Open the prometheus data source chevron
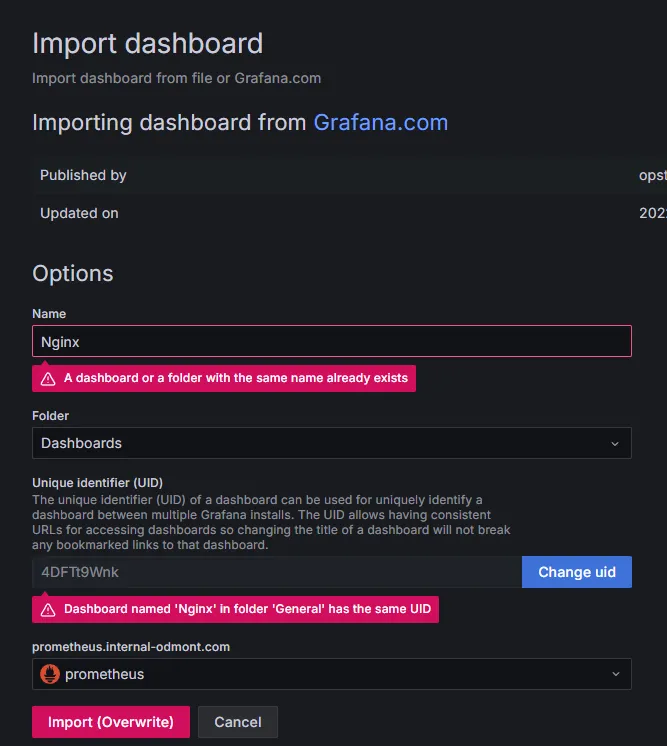The image size is (667, 746). coord(616,674)
